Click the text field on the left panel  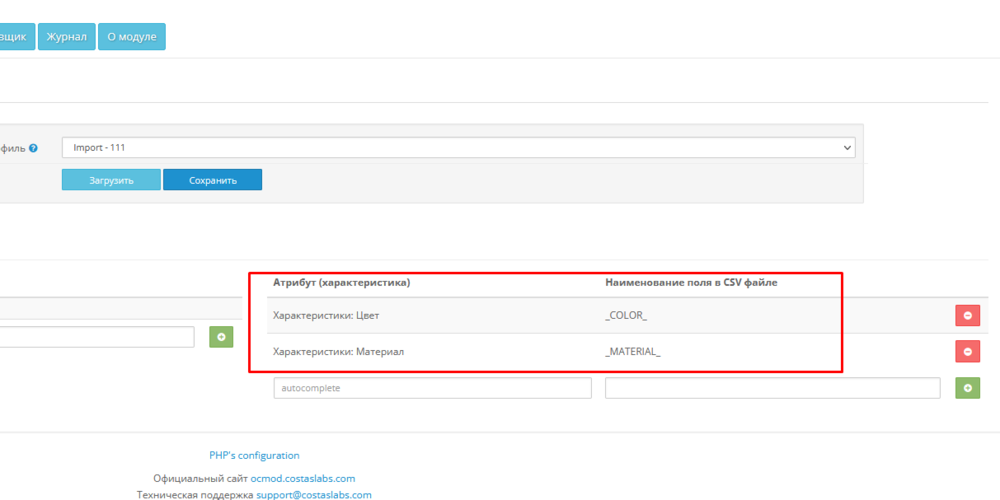click(96, 337)
